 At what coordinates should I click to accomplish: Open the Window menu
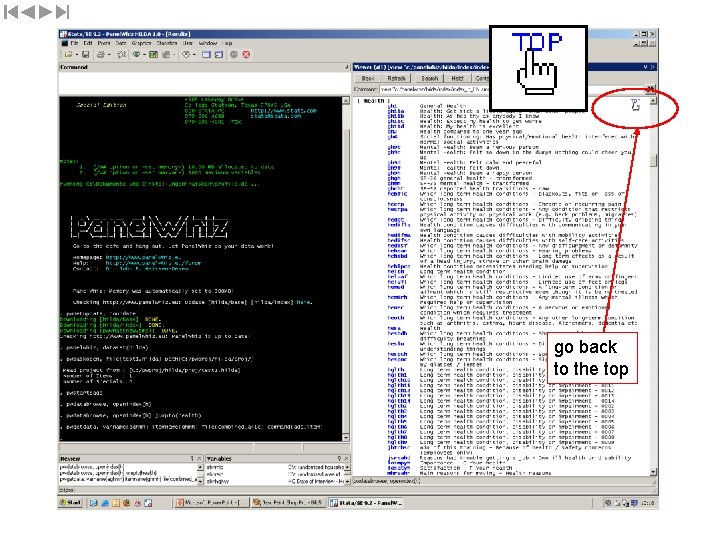point(208,43)
